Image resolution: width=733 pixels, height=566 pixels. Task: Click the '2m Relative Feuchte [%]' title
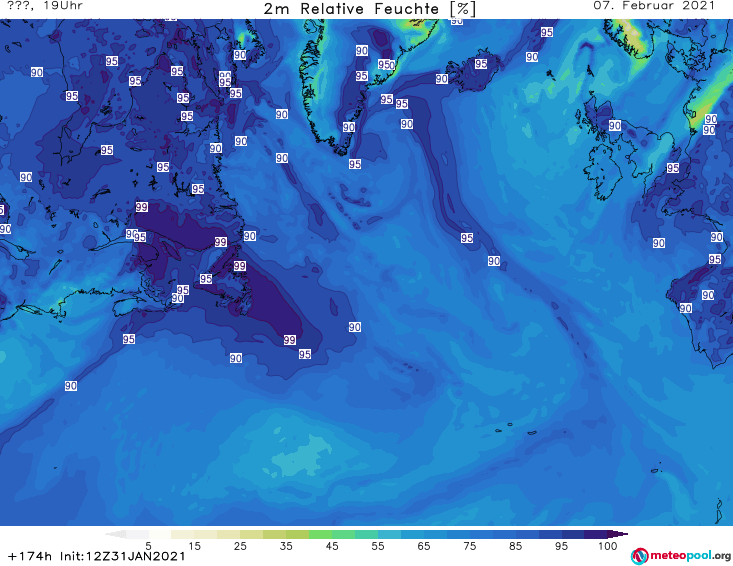pos(369,9)
